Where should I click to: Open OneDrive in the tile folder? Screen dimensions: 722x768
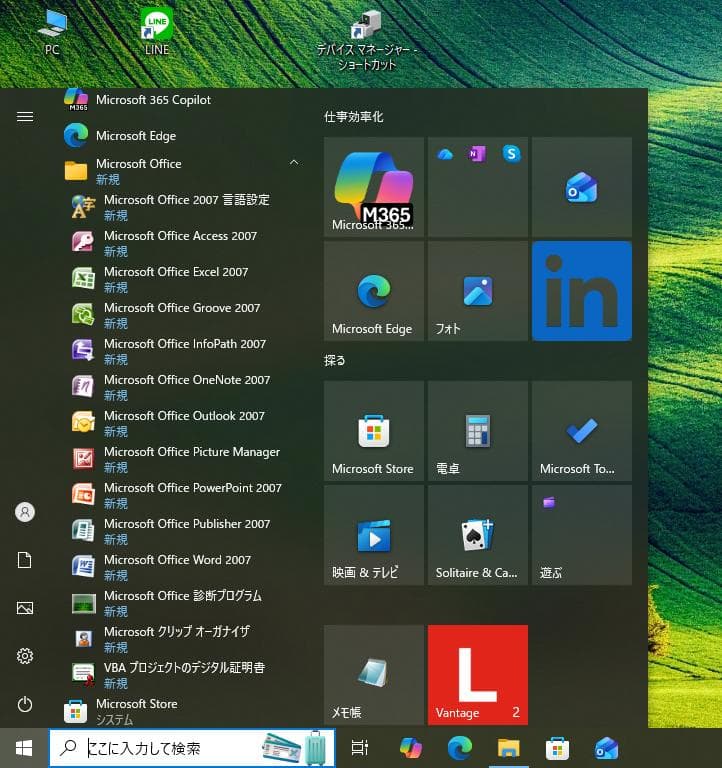(445, 154)
